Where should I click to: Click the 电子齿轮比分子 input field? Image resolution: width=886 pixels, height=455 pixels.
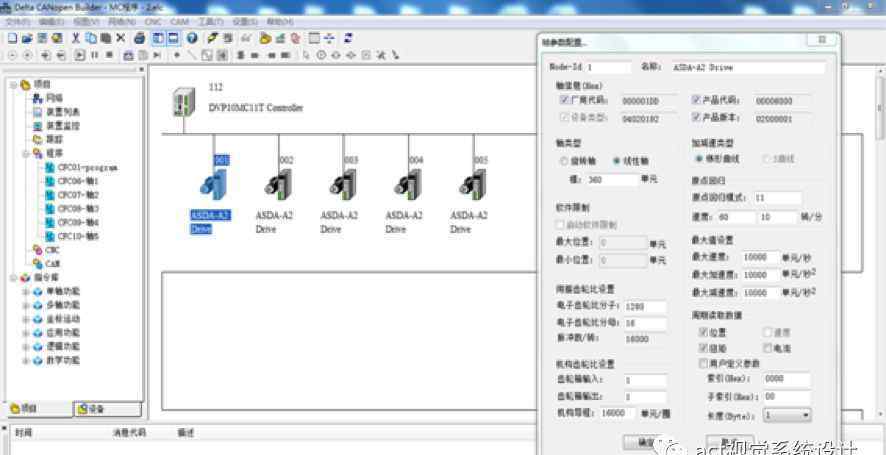point(644,307)
